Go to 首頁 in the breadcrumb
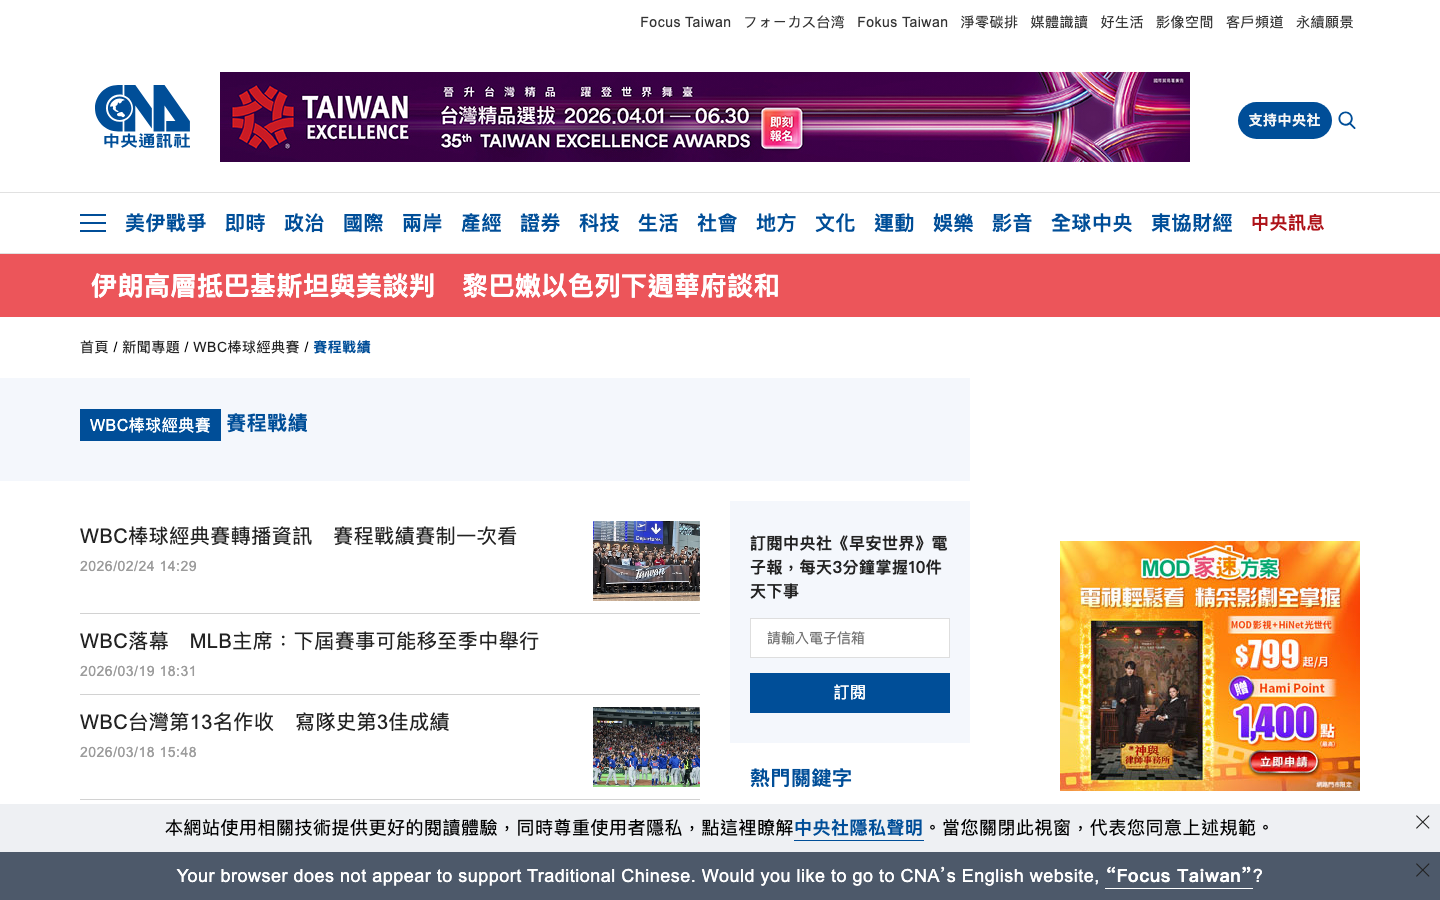This screenshot has height=900, width=1440. click(94, 347)
